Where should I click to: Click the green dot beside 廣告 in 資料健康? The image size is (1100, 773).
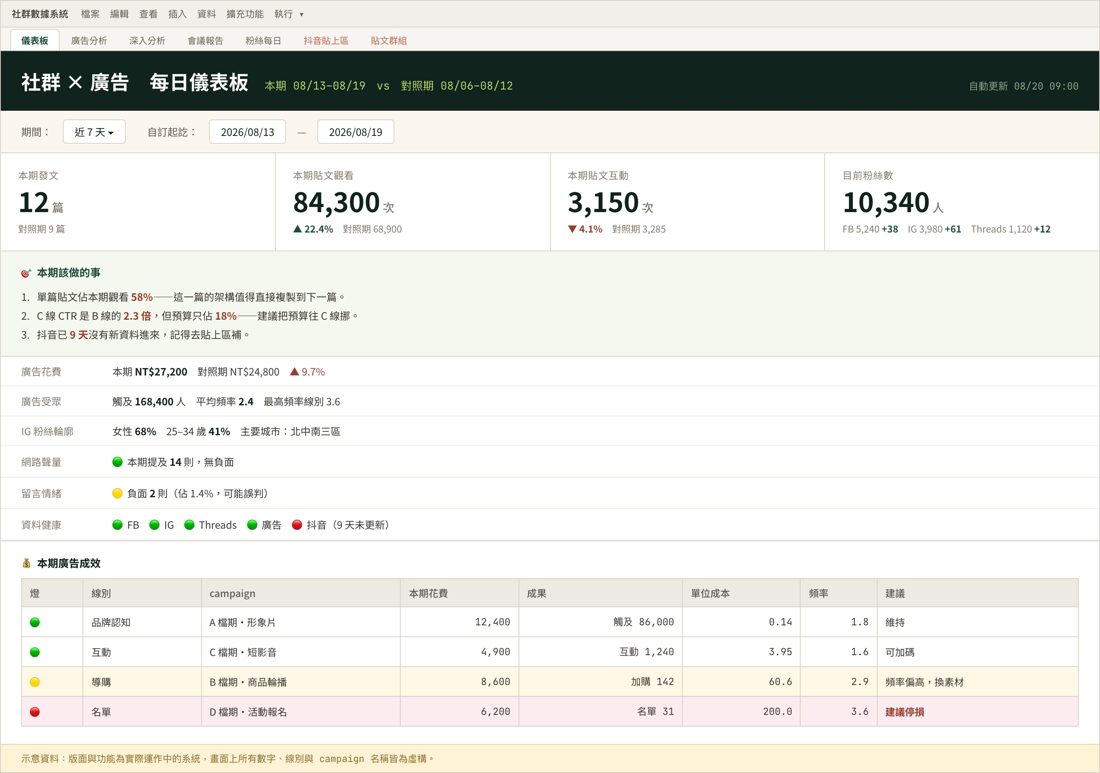(x=253, y=525)
